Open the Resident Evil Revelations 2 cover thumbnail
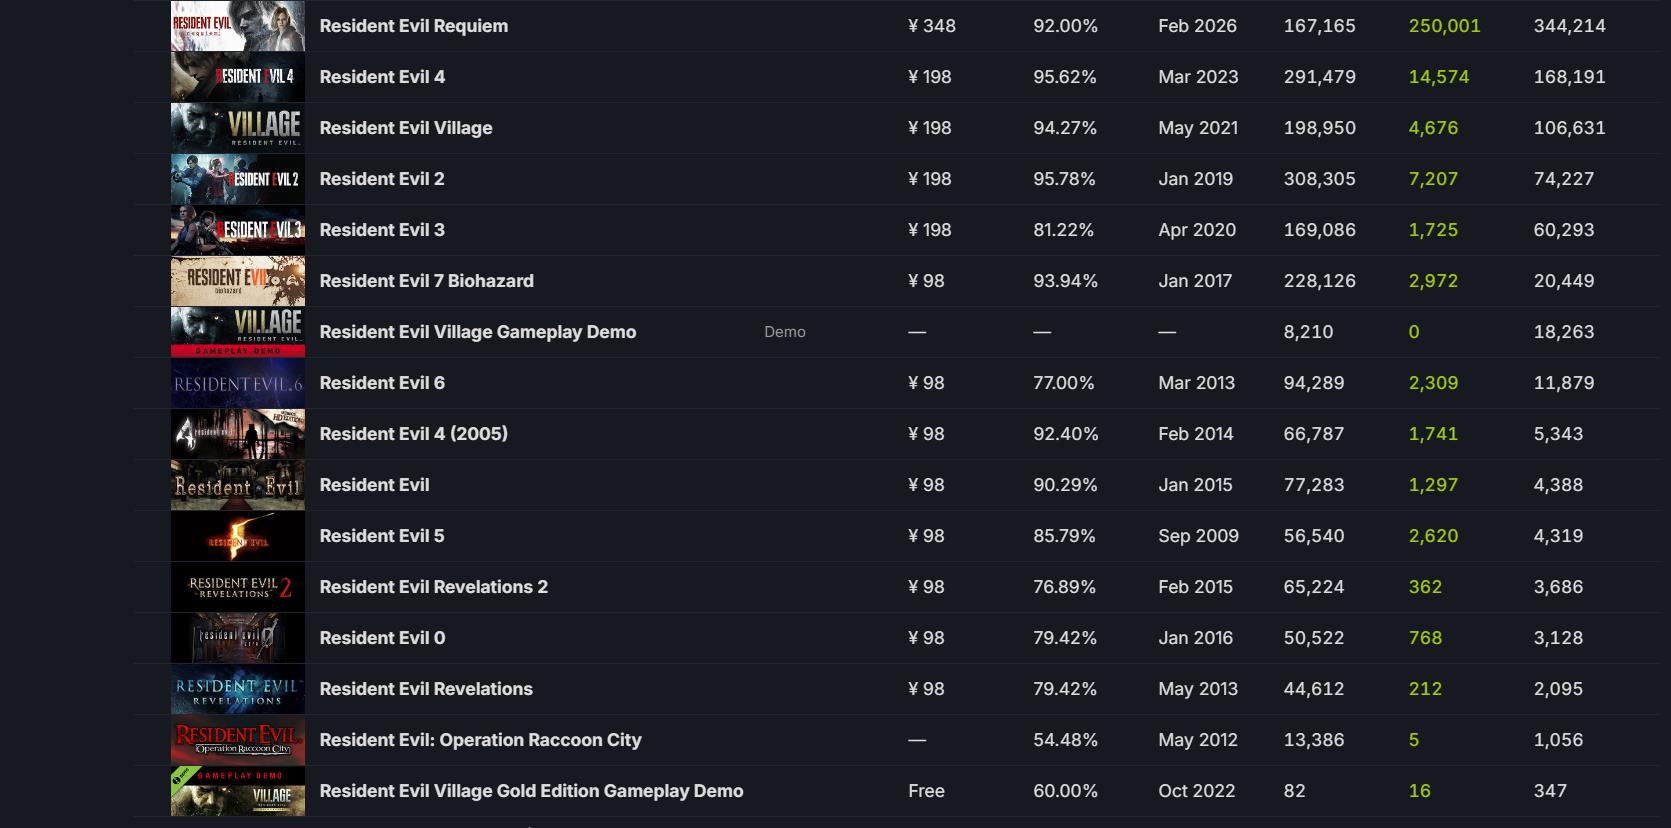This screenshot has width=1671, height=828. coord(238,587)
